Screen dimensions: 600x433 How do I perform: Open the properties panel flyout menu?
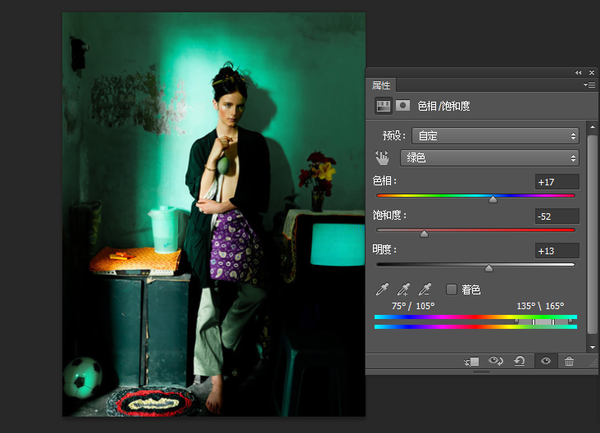[589, 85]
